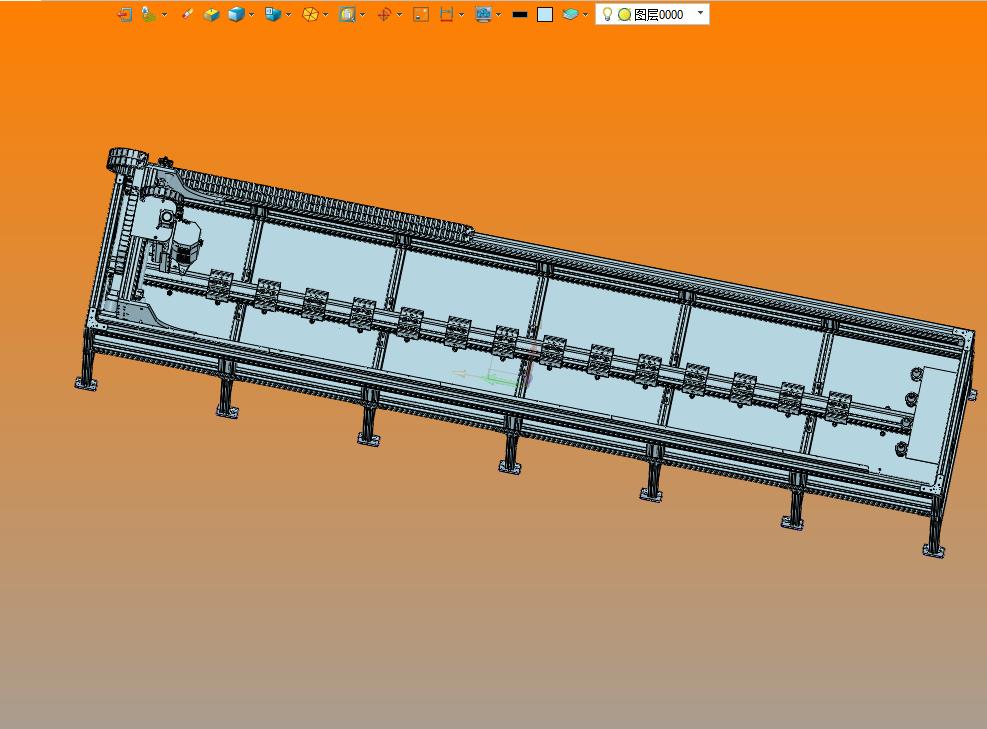Click the red dimension measure icon
The image size is (987, 729).
pyautogui.click(x=446, y=14)
